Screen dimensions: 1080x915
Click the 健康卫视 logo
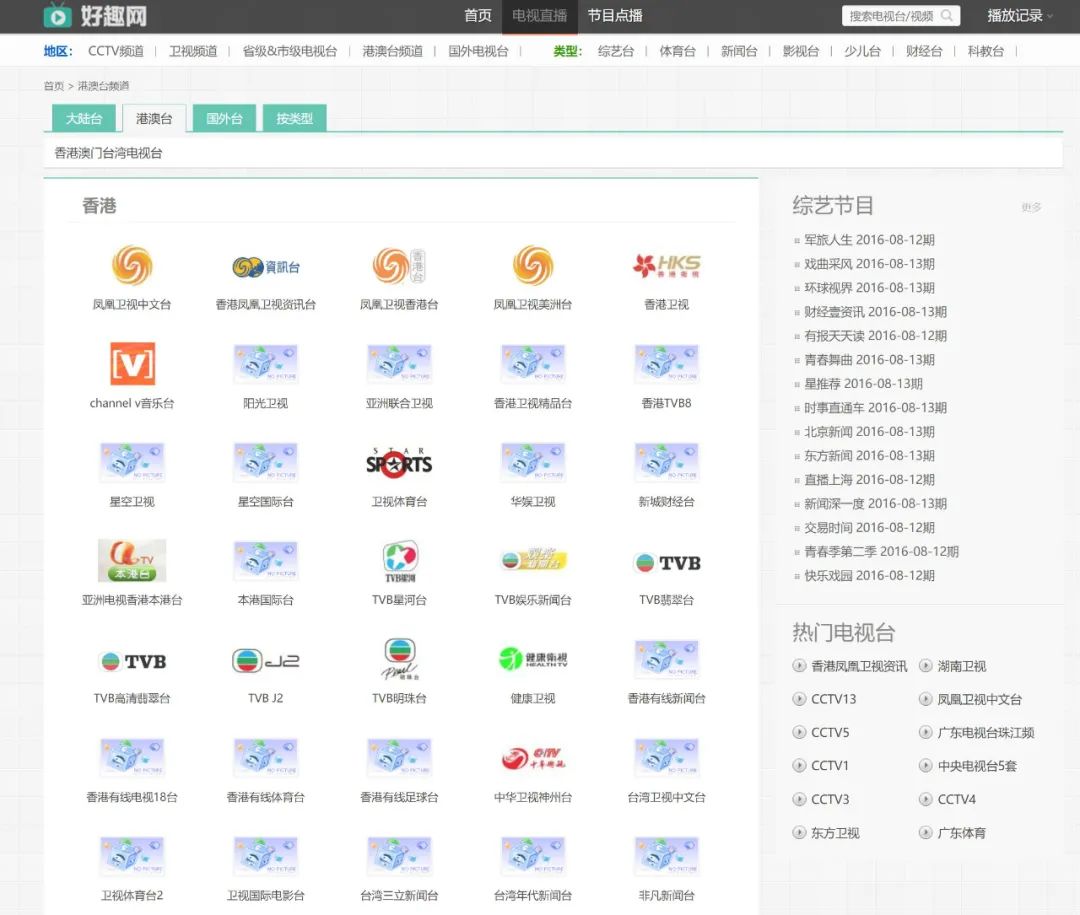pyautogui.click(x=532, y=659)
